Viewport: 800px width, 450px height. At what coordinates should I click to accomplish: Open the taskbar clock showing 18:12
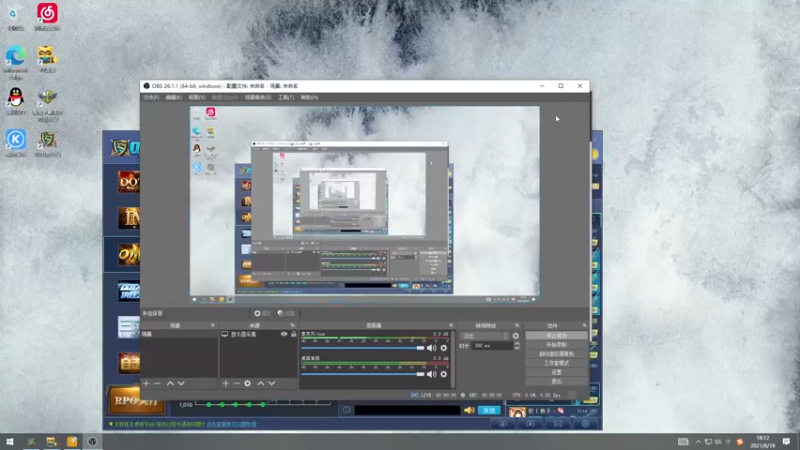763,441
